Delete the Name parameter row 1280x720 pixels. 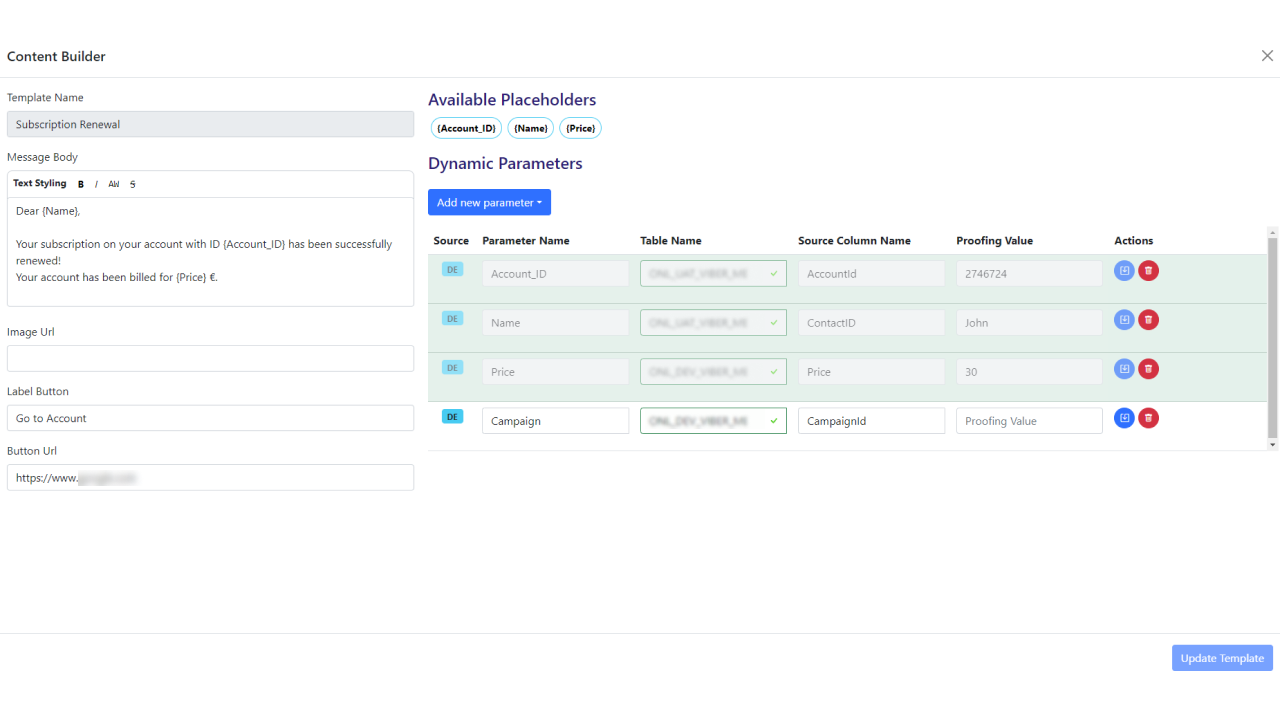[1148, 320]
